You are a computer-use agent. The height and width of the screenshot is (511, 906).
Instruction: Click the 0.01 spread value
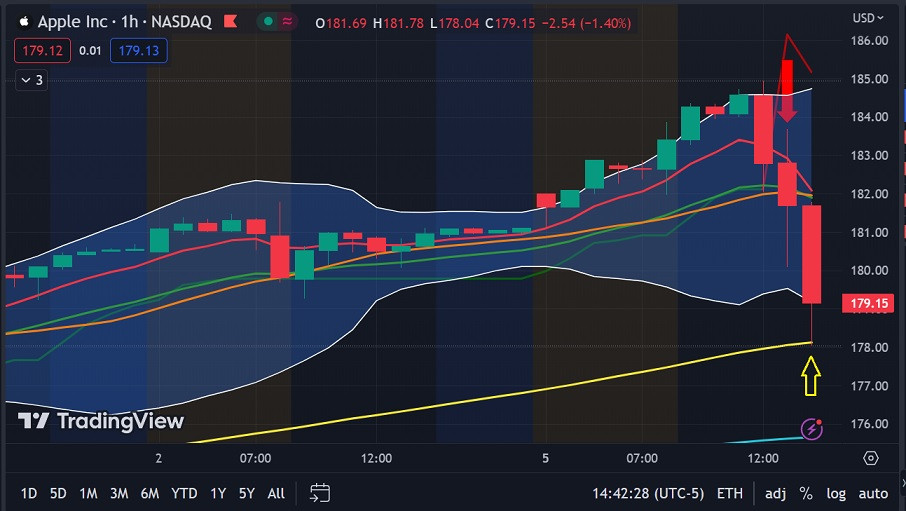coord(90,51)
